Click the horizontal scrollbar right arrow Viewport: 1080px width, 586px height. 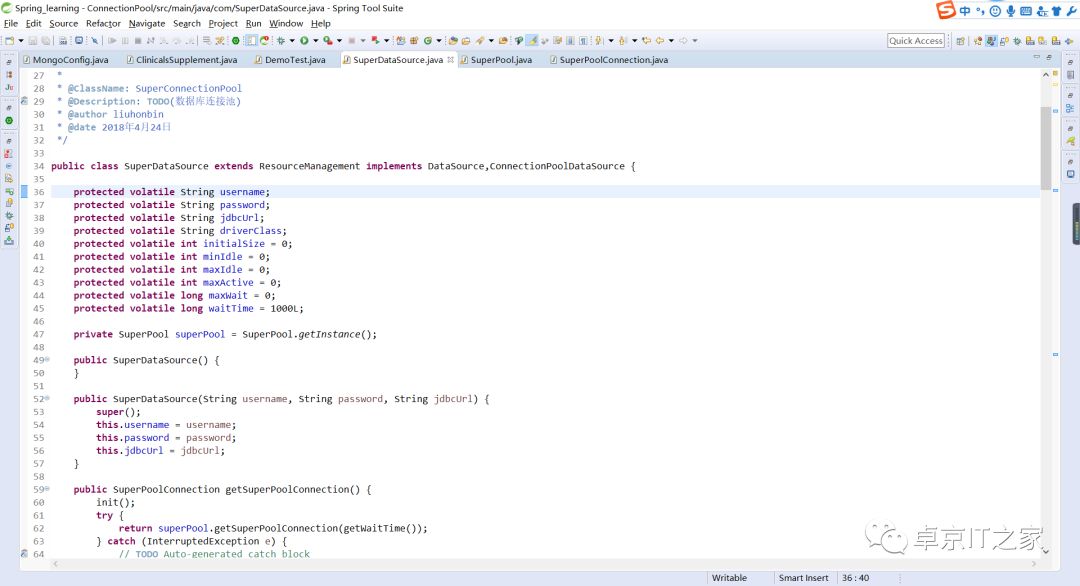1033,563
